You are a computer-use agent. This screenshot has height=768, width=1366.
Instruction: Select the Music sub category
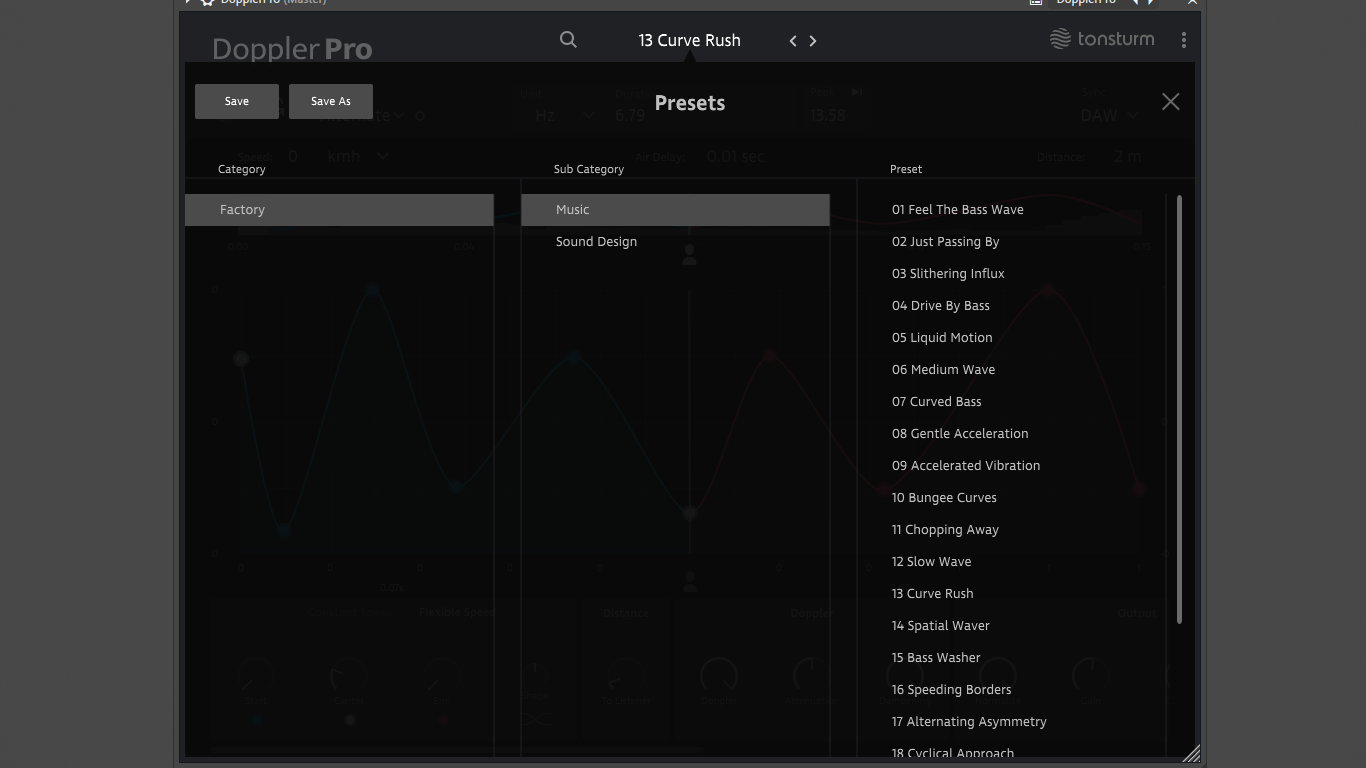coord(675,210)
